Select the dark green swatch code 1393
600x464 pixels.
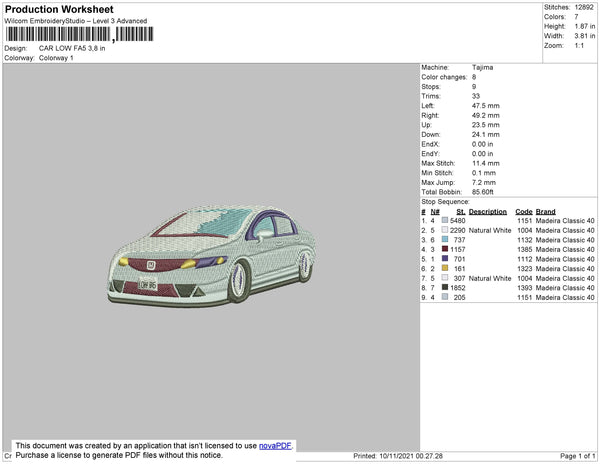446,287
